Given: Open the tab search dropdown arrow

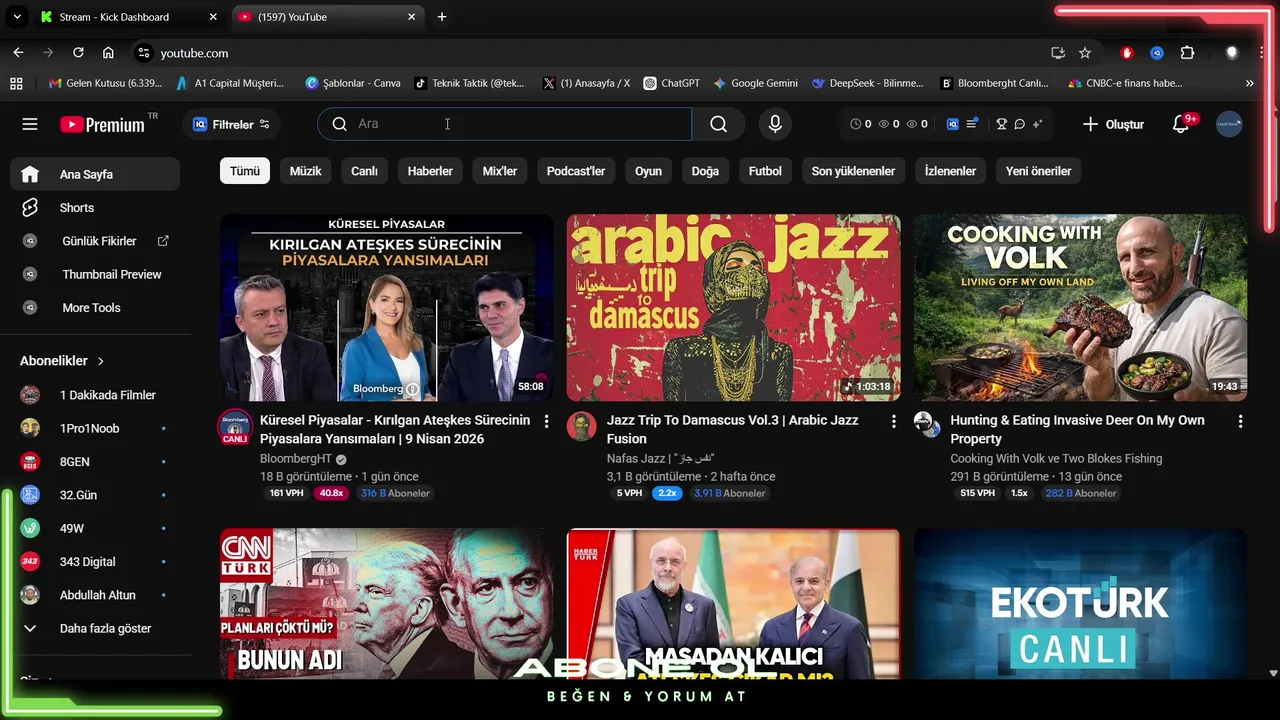Looking at the screenshot, I should (x=16, y=17).
